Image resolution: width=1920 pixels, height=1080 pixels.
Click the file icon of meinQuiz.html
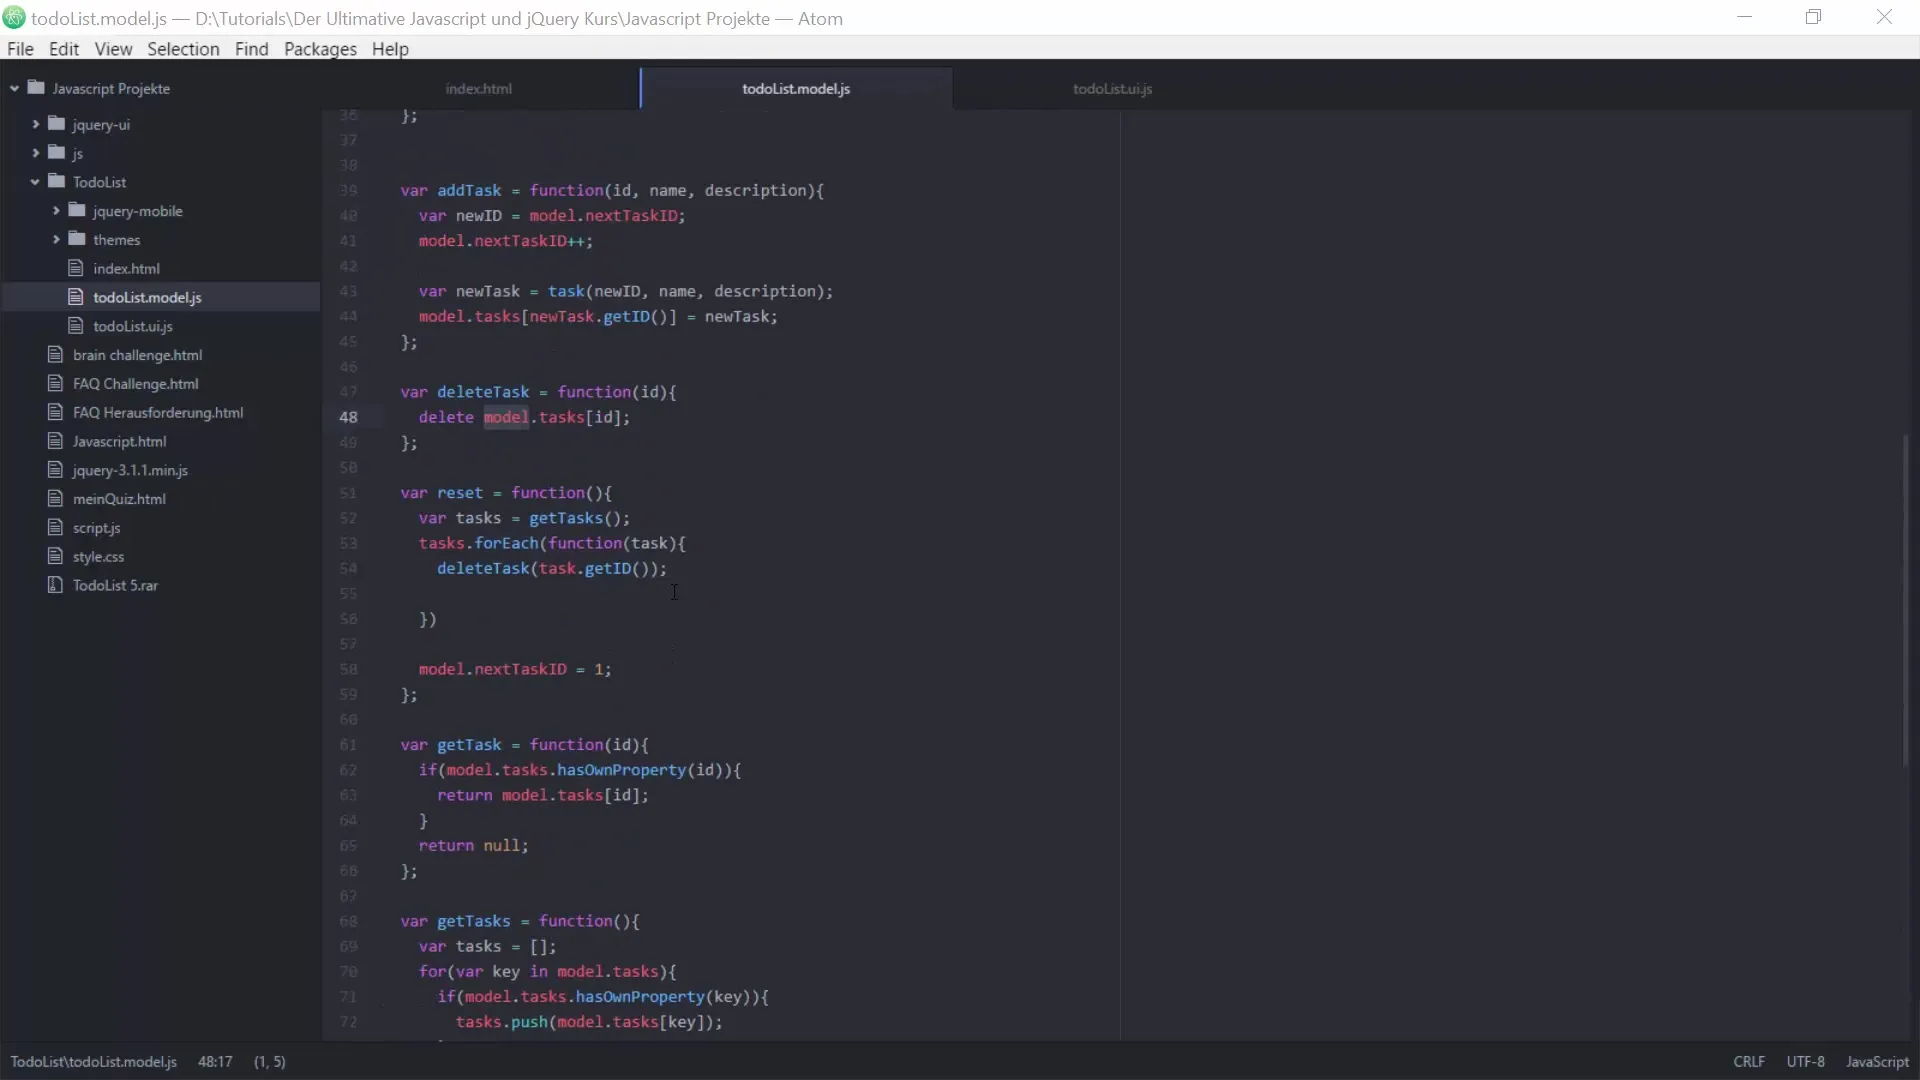(56, 499)
